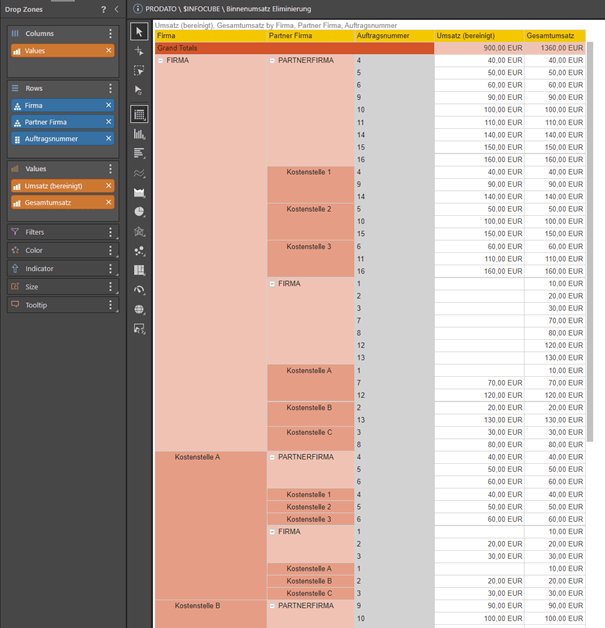Image resolution: width=605 pixels, height=628 pixels.
Task: Switch to the column chart visualization
Action: [139, 133]
